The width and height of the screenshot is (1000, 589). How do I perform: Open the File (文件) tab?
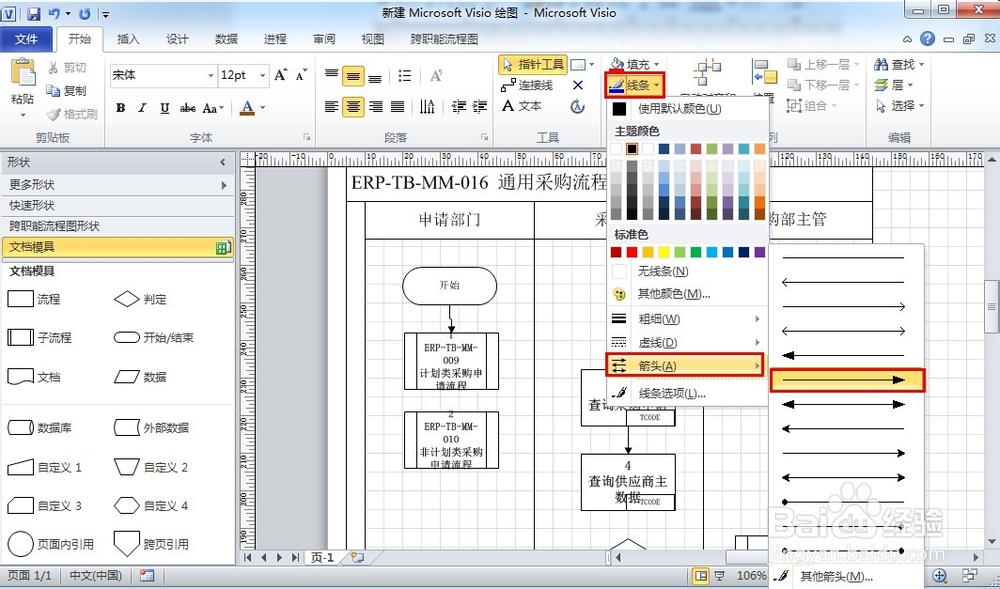[x=26, y=39]
